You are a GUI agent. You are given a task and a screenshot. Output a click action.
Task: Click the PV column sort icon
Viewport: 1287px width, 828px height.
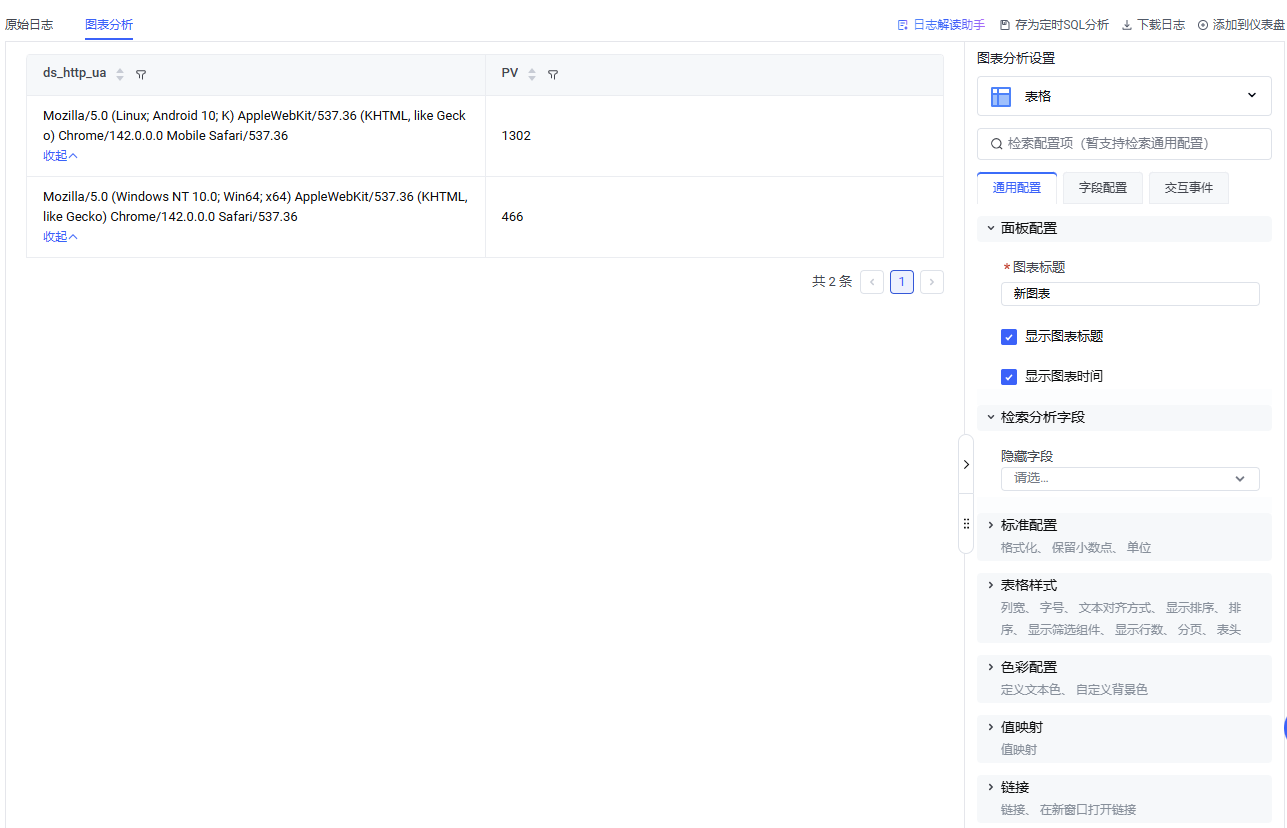(x=532, y=74)
